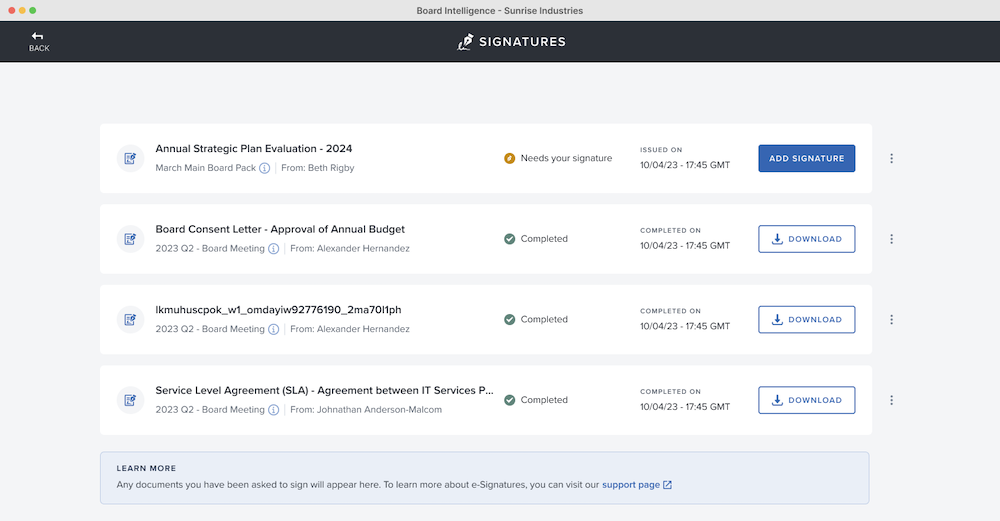The height and width of the screenshot is (521, 1000).
Task: Click the Learn More heading
Action: coord(146,468)
